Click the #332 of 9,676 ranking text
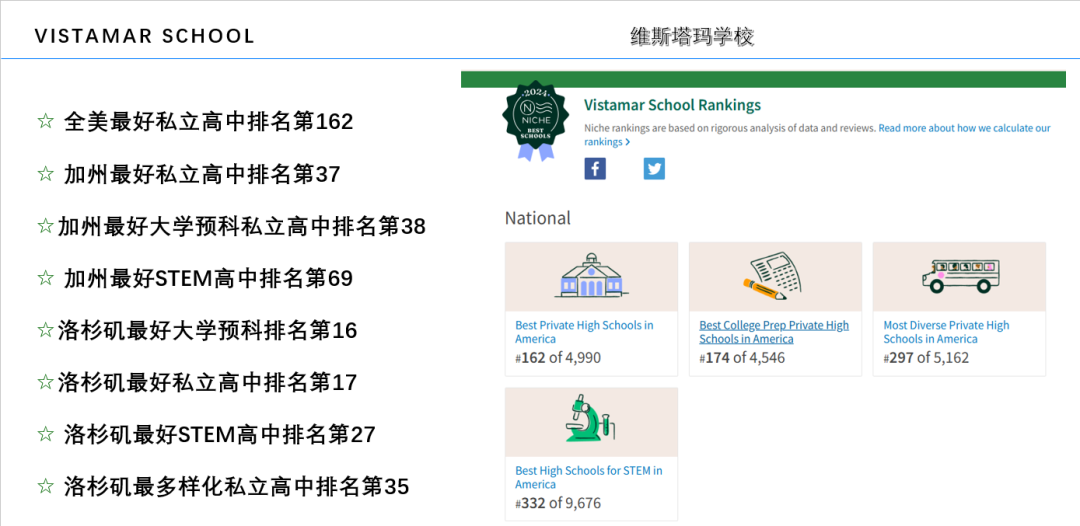Viewport: 1080px width, 526px height. 558,503
